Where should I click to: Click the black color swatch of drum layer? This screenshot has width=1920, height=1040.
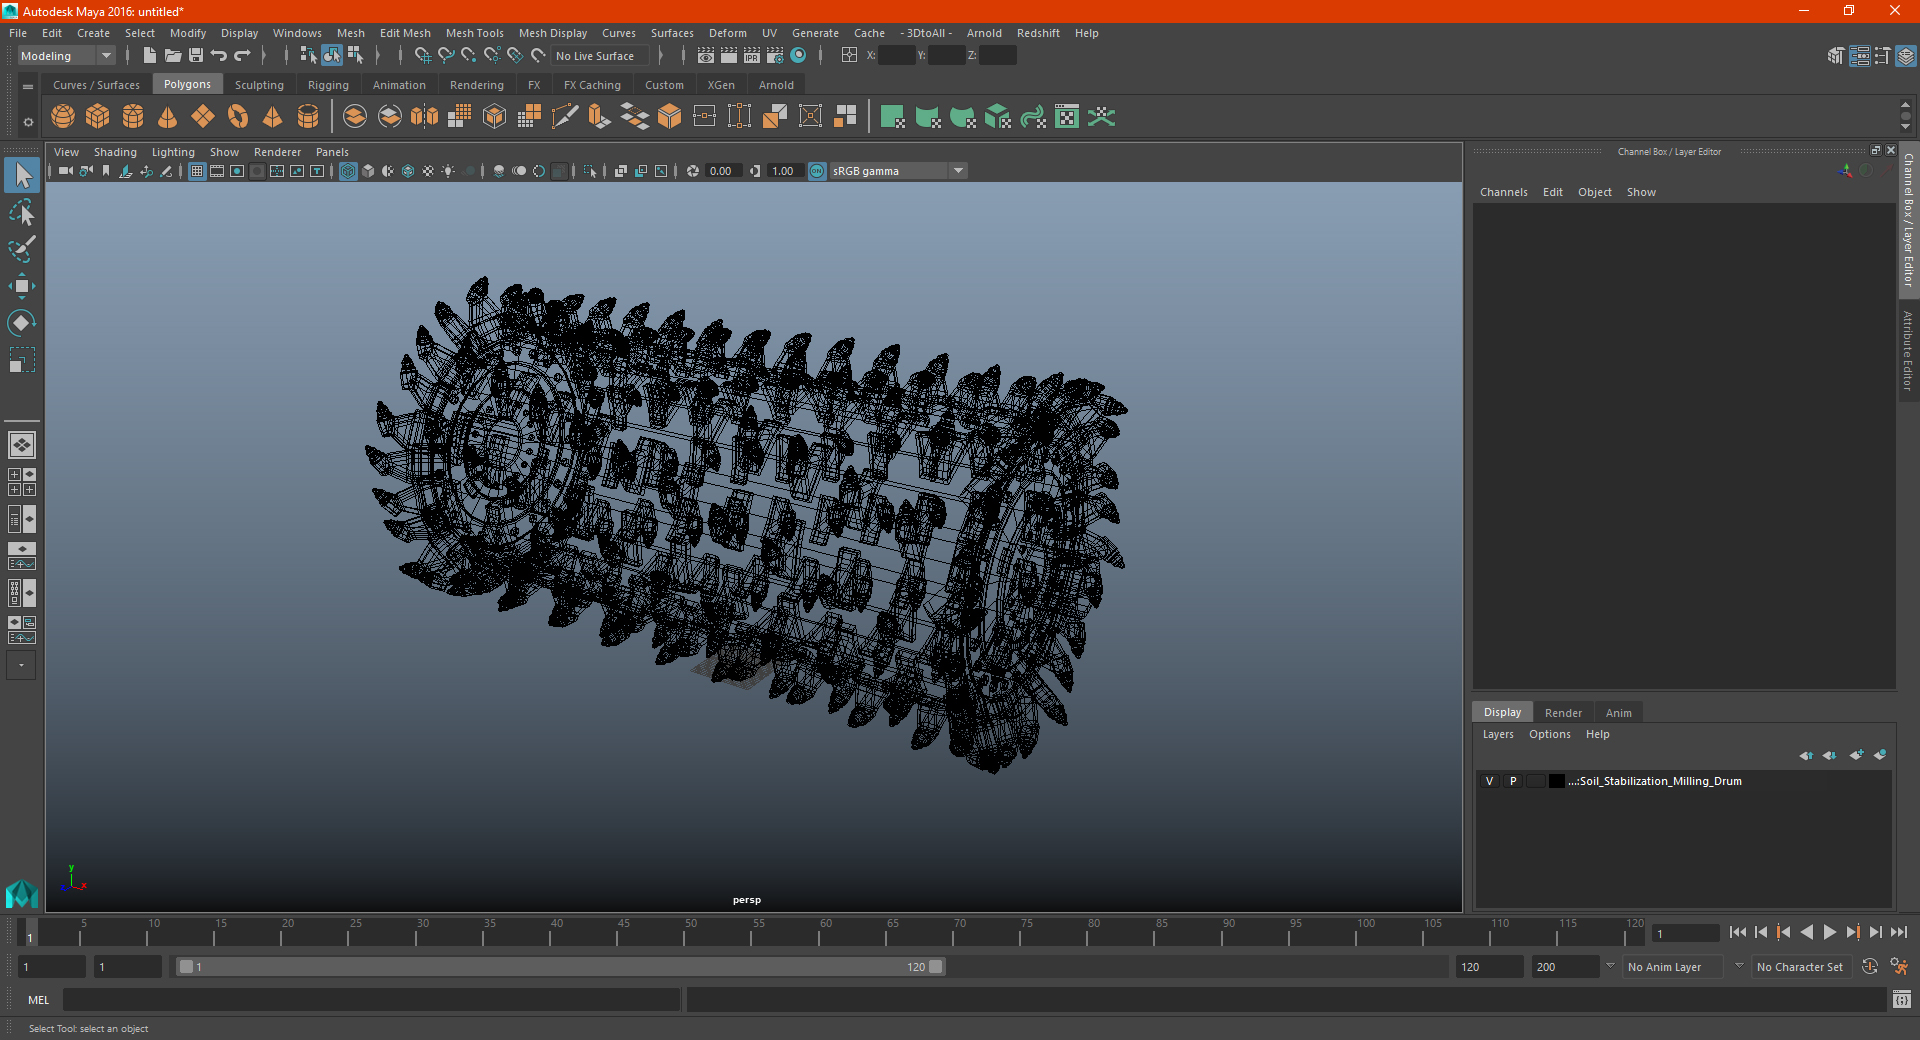[1557, 781]
